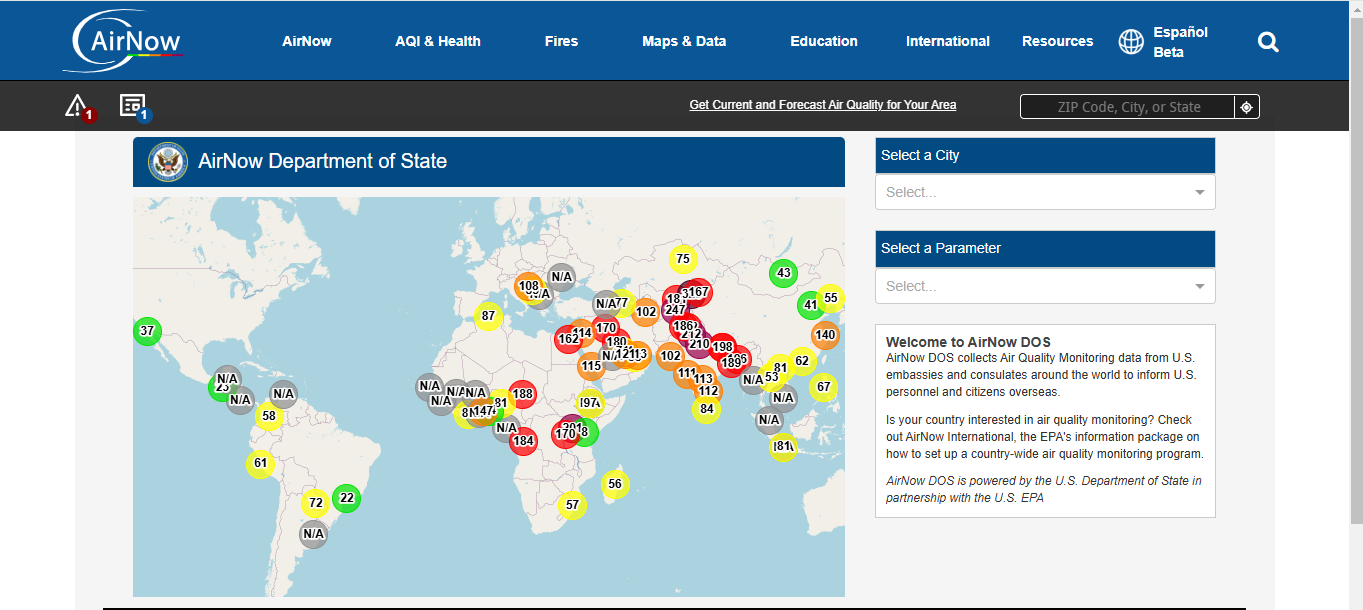Open the Maps & Data menu
This screenshot has height=610, width=1363.
tap(684, 41)
